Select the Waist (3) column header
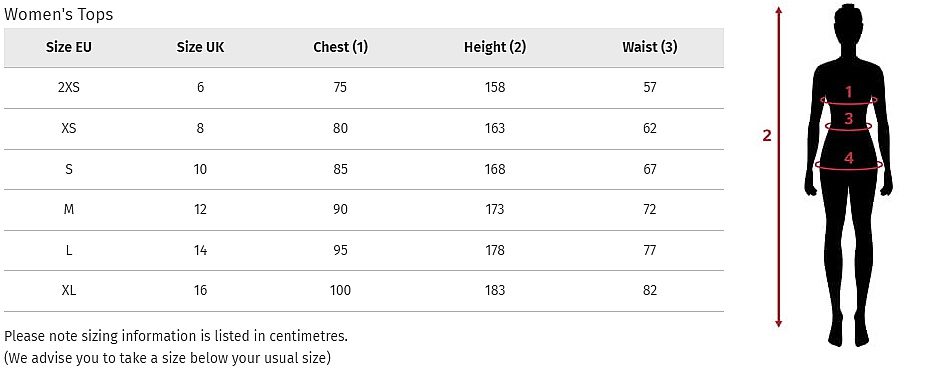 [x=650, y=47]
